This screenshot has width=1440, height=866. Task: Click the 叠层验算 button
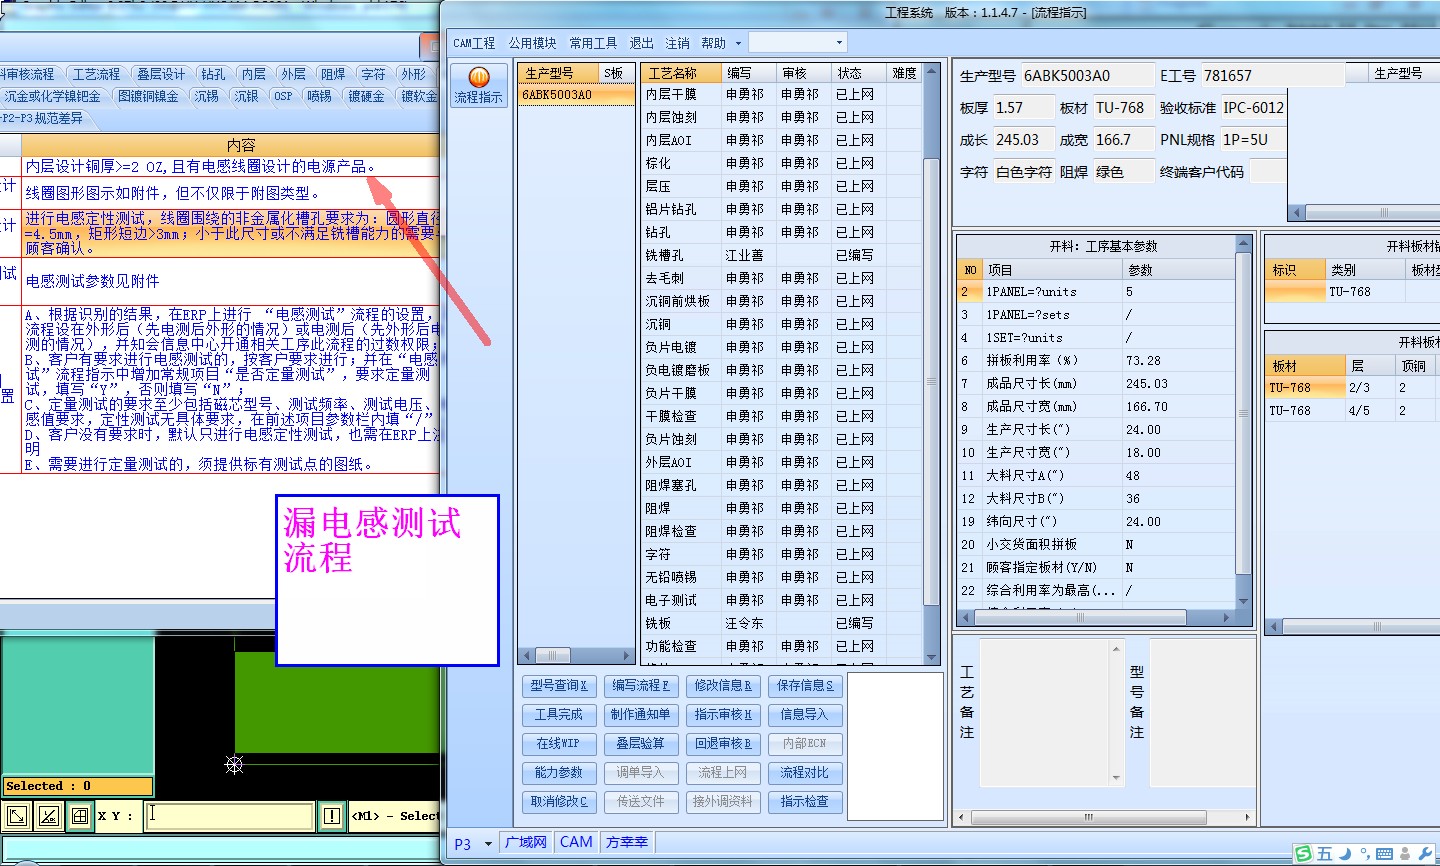pyautogui.click(x=640, y=743)
